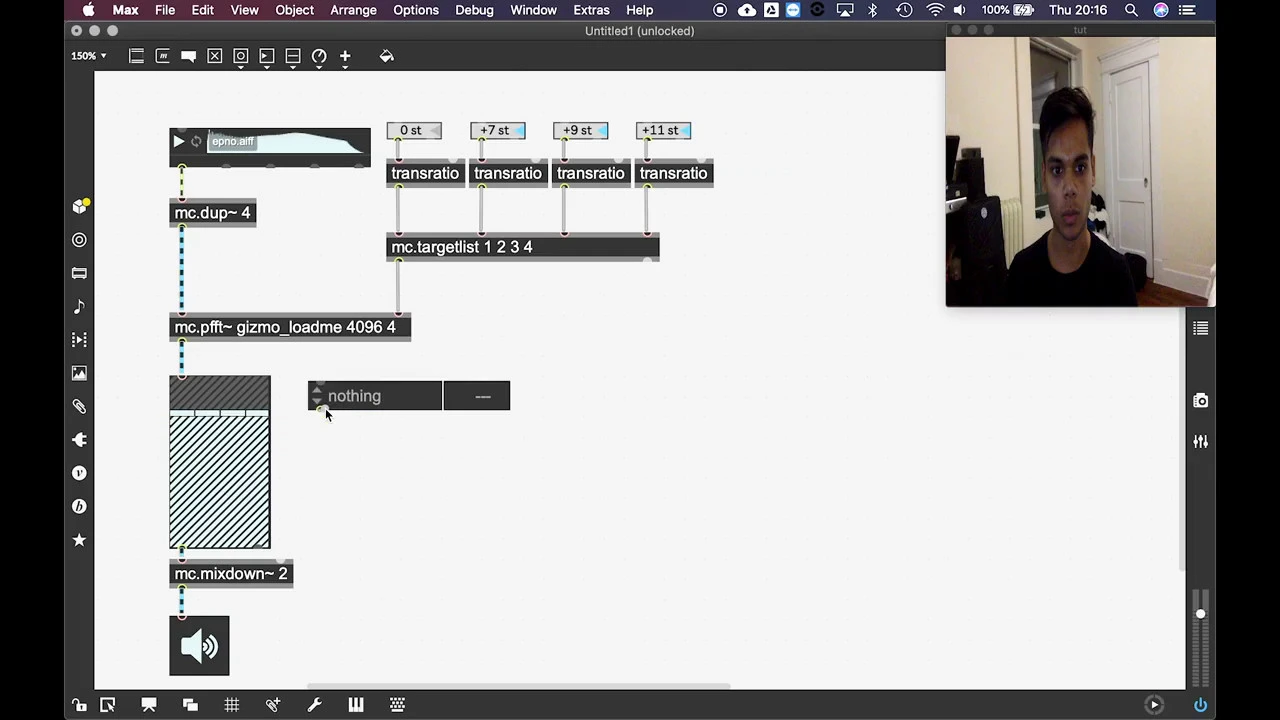
Task: Toggle the patcher lock in bottom toolbar
Action: pyautogui.click(x=79, y=705)
